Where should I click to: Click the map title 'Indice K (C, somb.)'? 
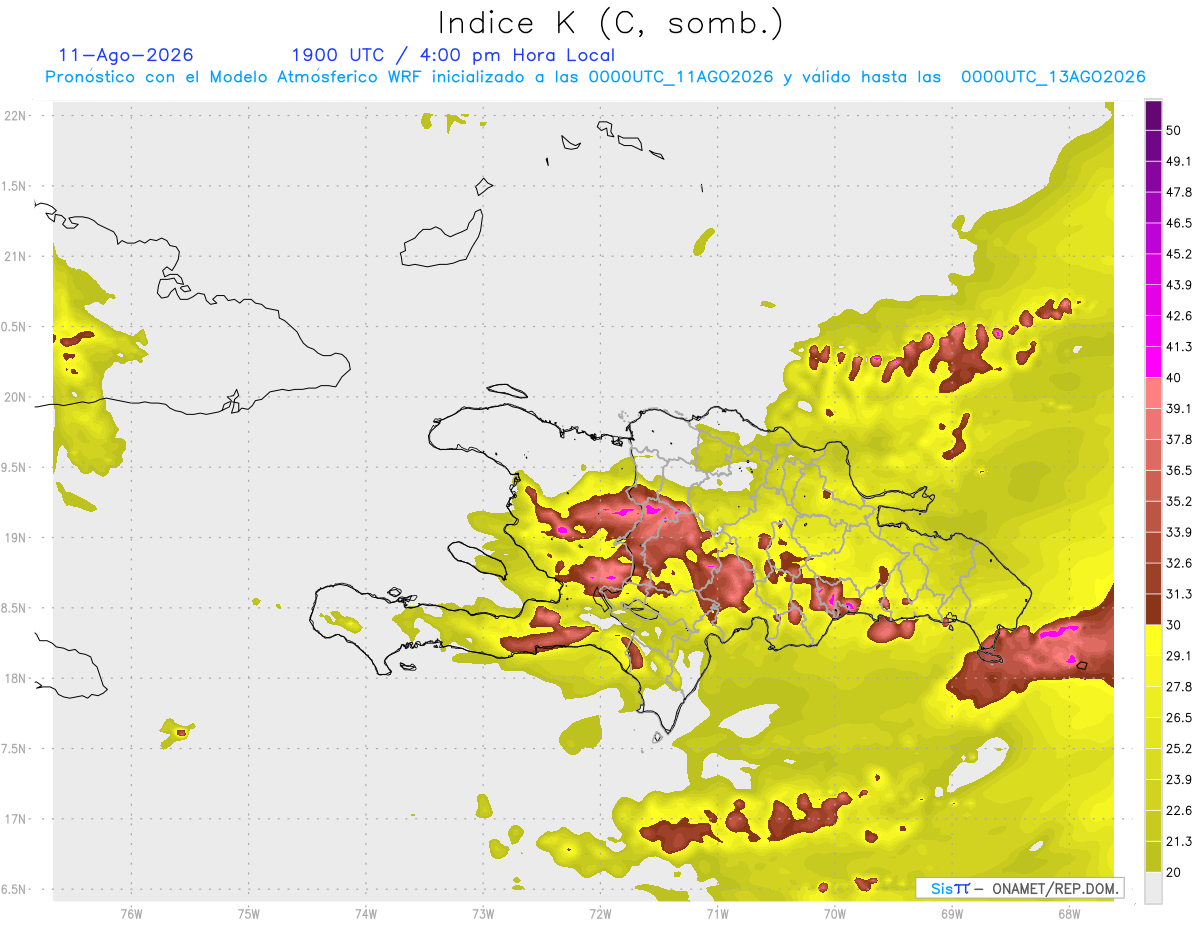pos(610,23)
